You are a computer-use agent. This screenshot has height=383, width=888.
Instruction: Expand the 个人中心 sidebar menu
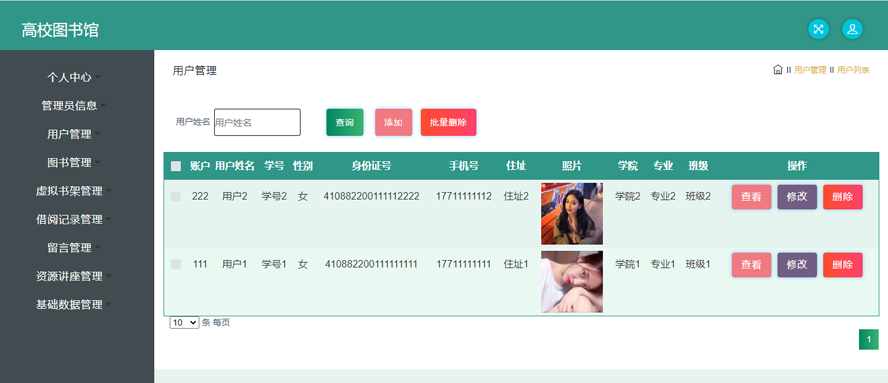pos(74,77)
